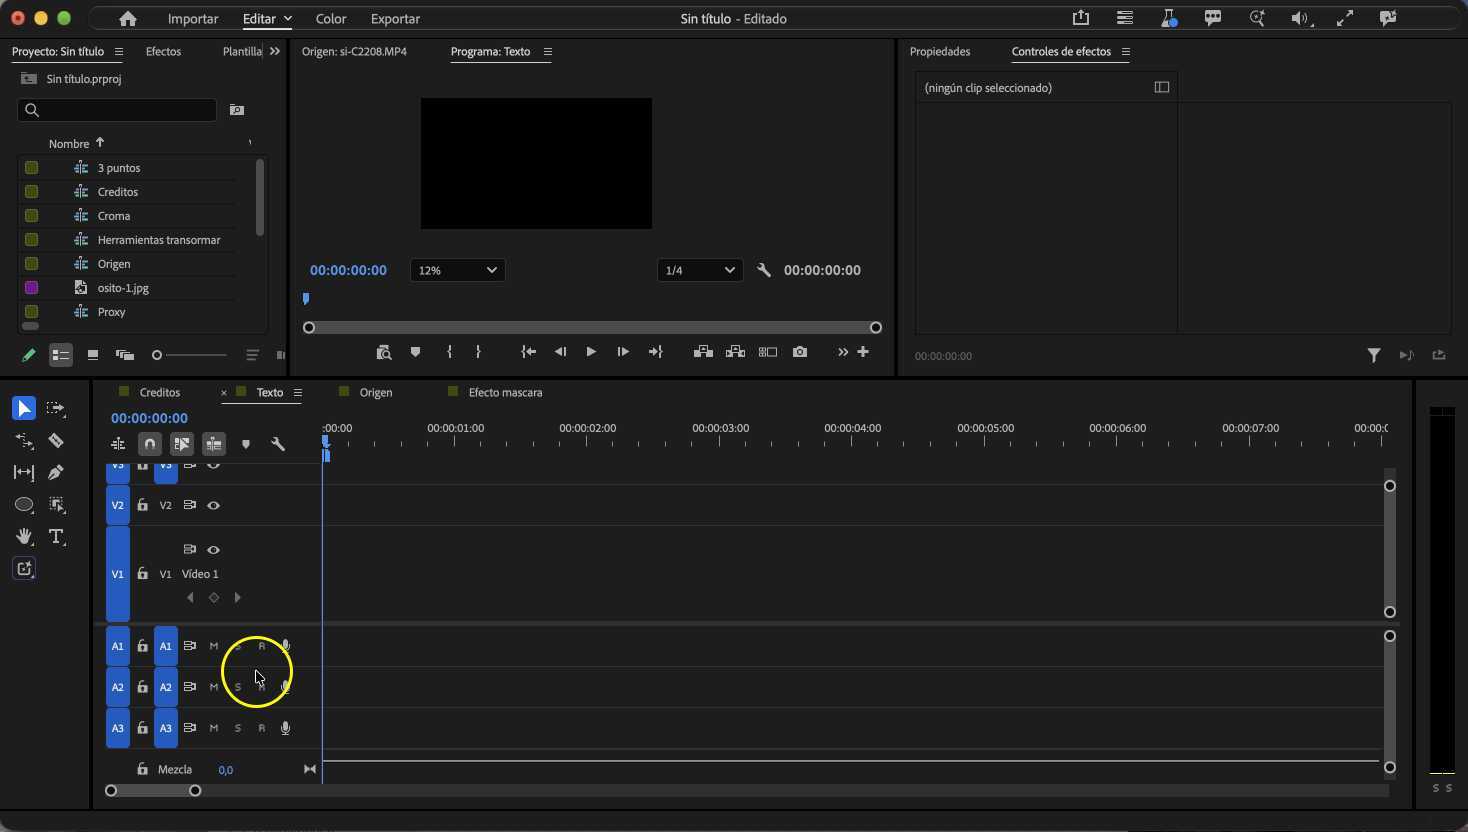Toggle snap magnet in timeline

(150, 444)
